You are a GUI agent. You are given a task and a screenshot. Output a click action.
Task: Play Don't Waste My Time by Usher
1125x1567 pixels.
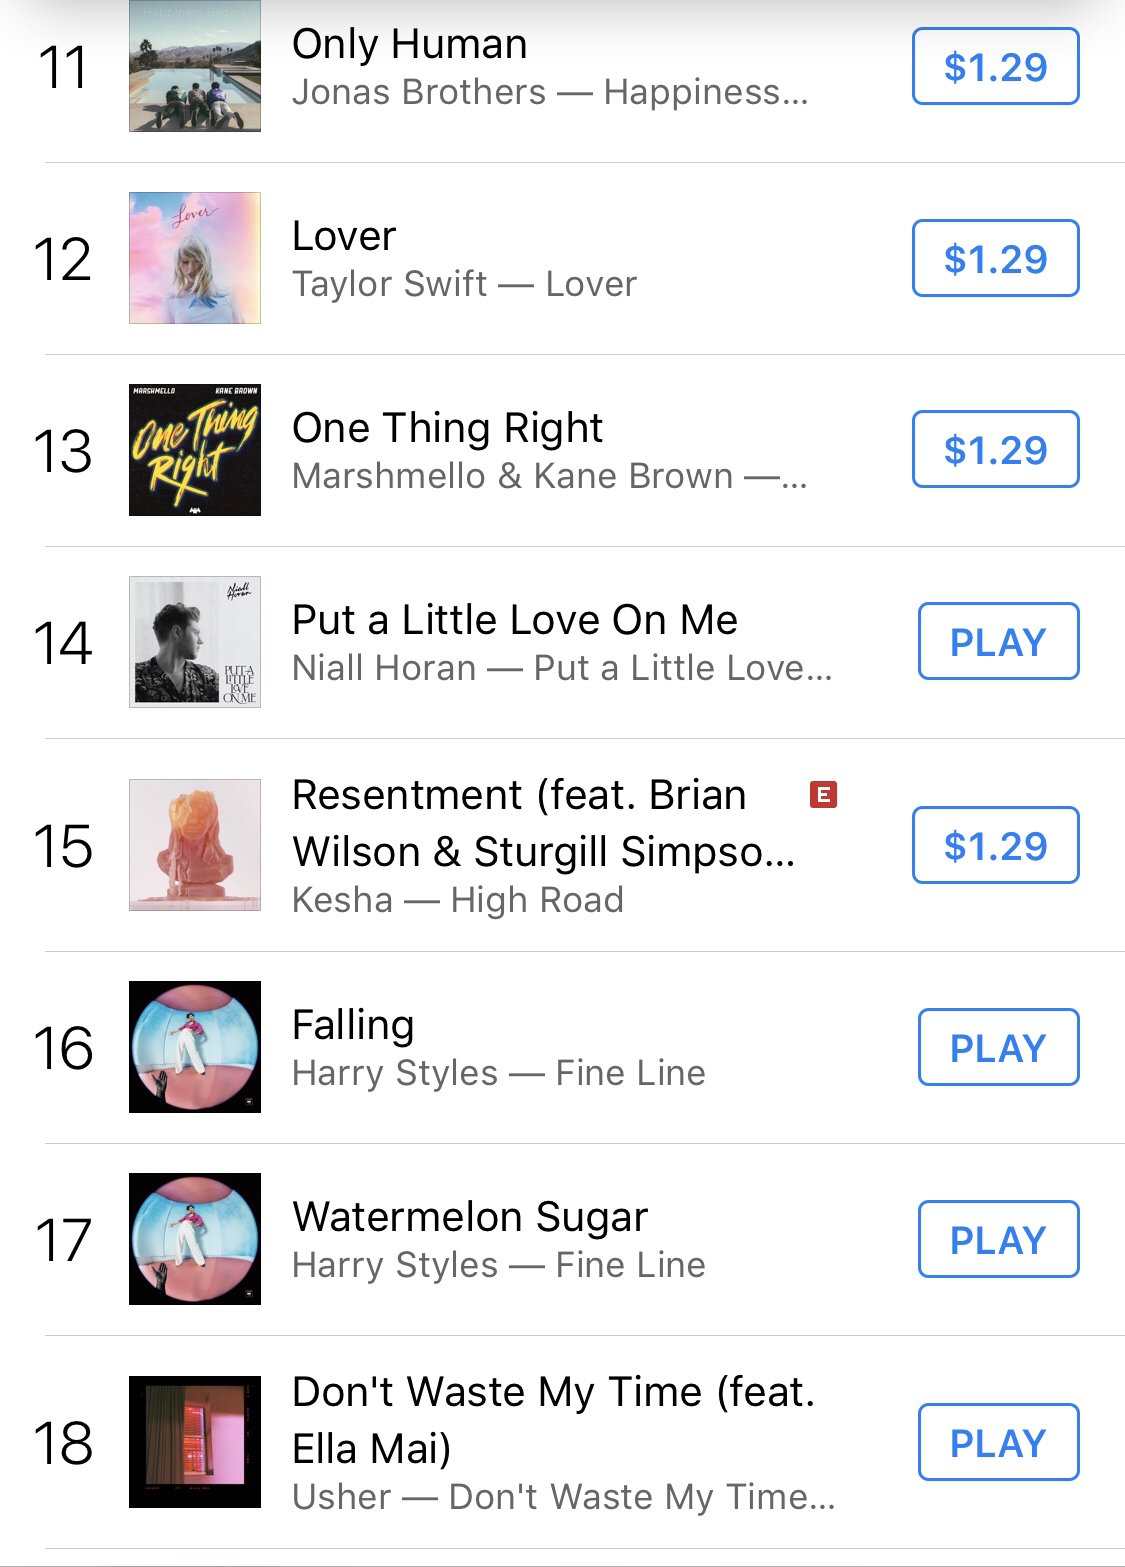point(998,1443)
